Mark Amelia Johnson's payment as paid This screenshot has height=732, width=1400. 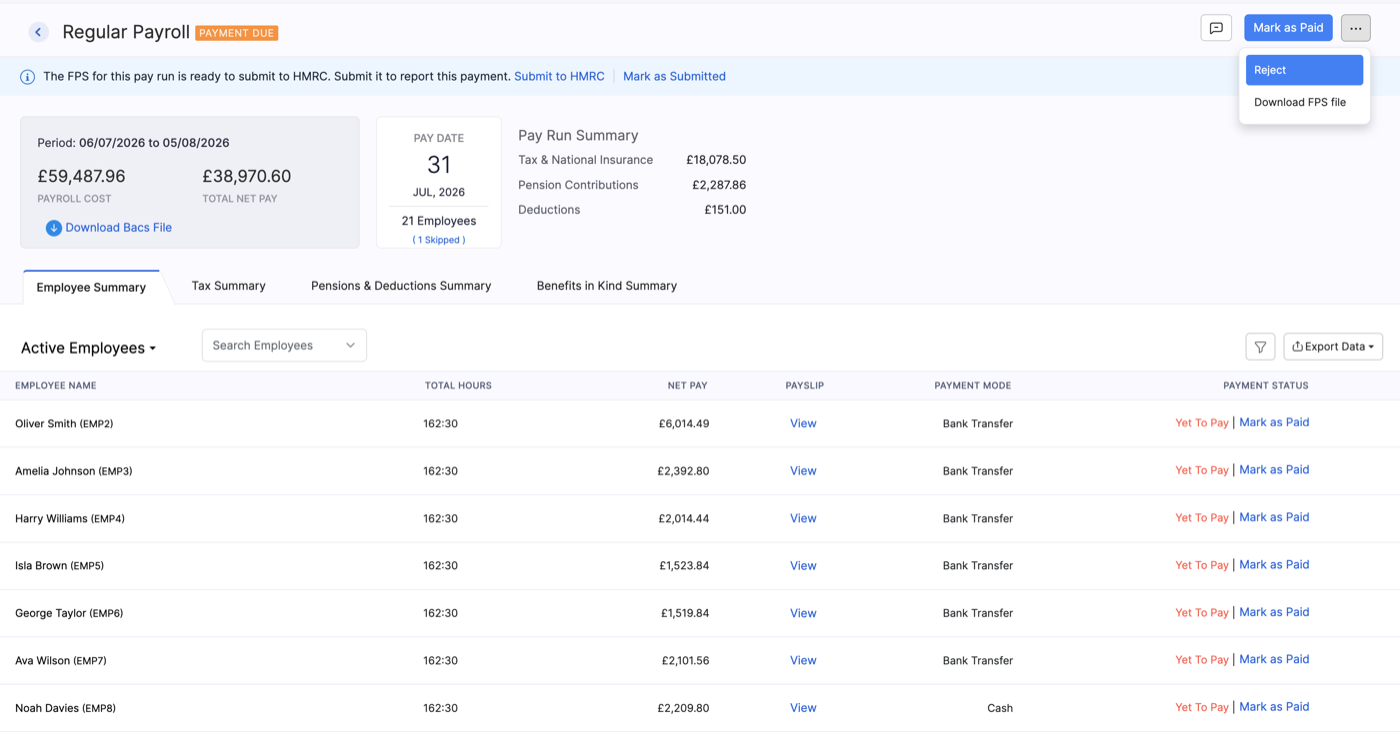(1274, 470)
